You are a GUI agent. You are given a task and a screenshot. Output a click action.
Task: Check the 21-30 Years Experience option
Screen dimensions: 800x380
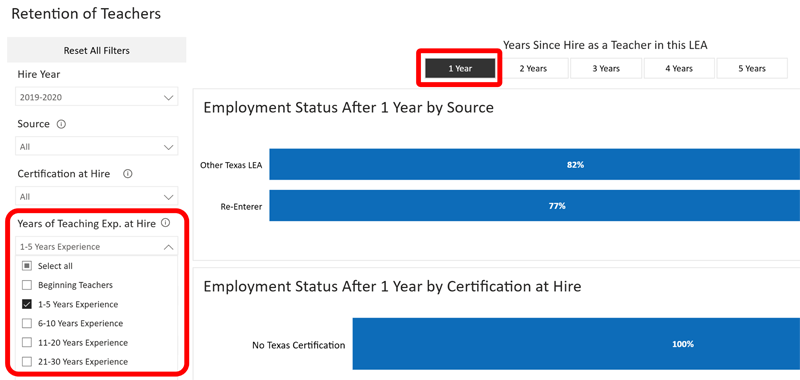click(x=27, y=362)
